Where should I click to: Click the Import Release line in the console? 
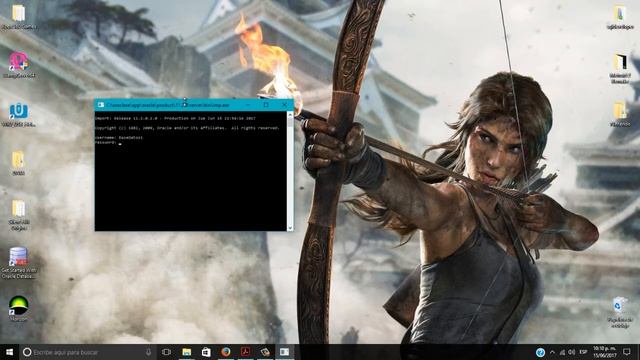[175, 118]
